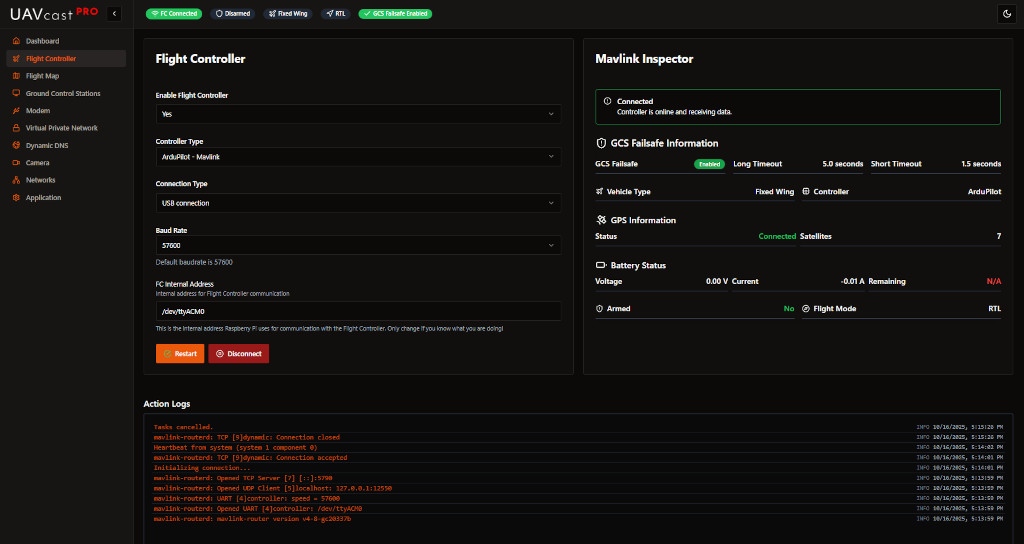Click the Networks icon in sidebar
Image resolution: width=1024 pixels, height=544 pixels.
16,180
